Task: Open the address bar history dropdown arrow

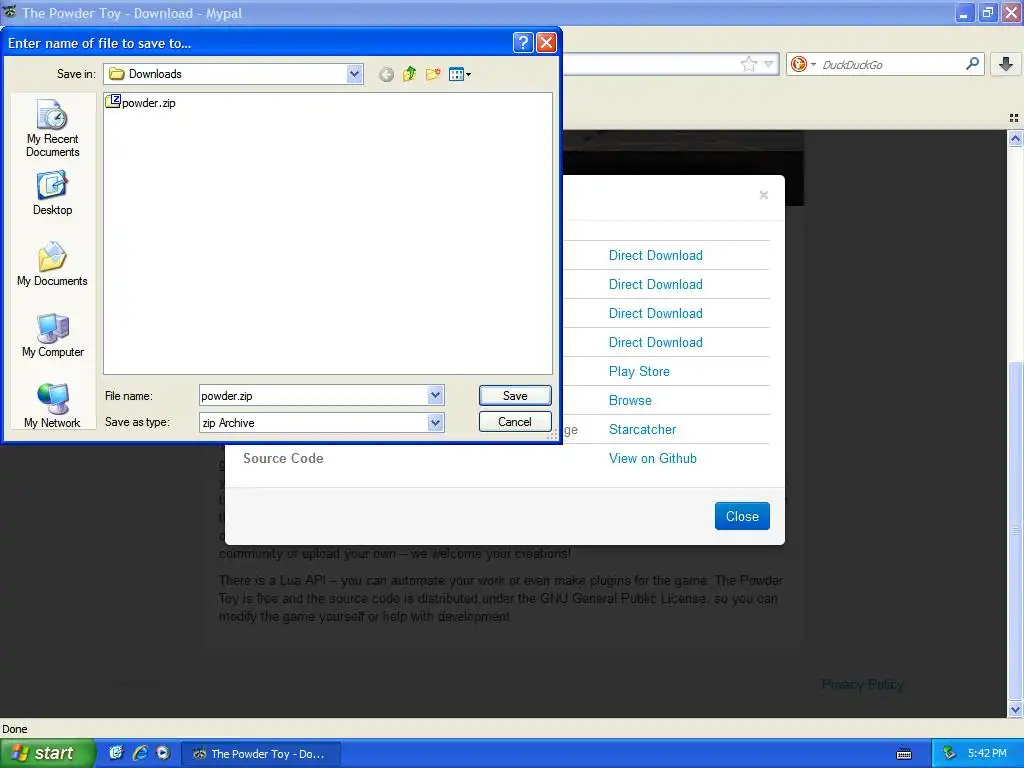Action: tap(769, 64)
